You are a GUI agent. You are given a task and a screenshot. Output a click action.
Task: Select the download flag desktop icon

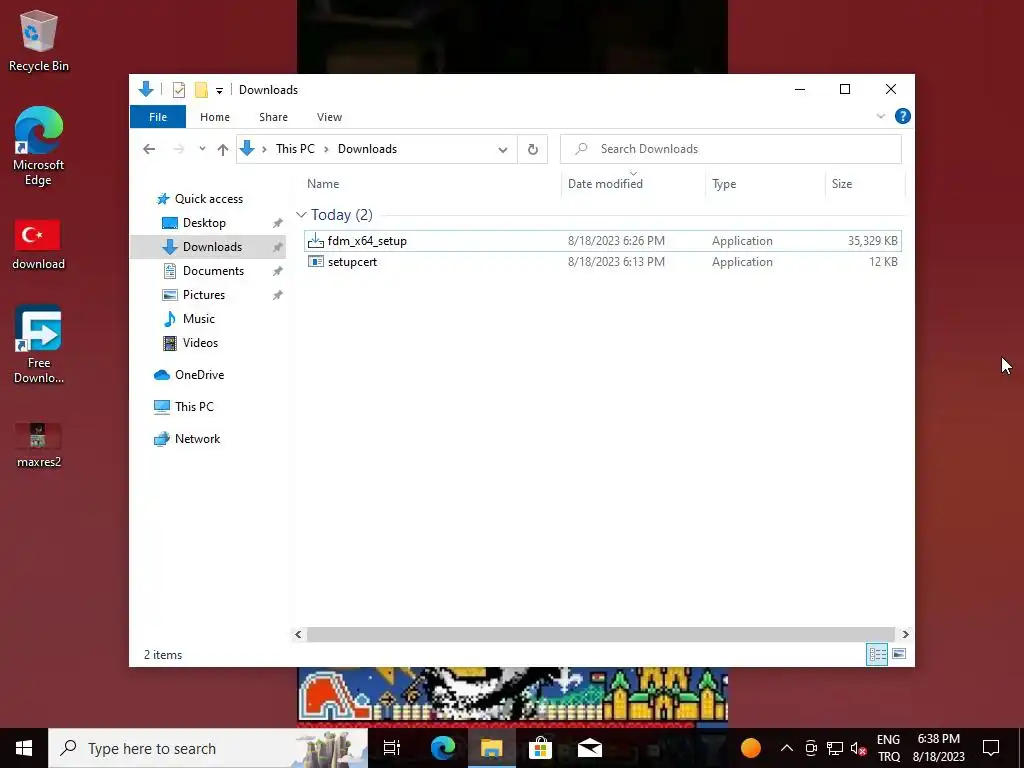[38, 244]
